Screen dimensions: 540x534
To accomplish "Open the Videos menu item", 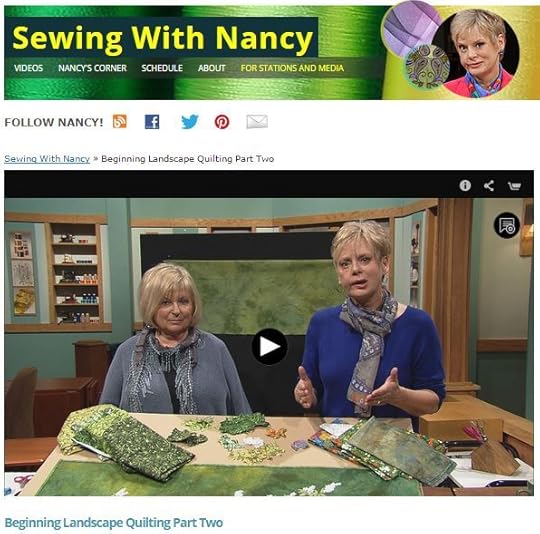I will pos(29,68).
